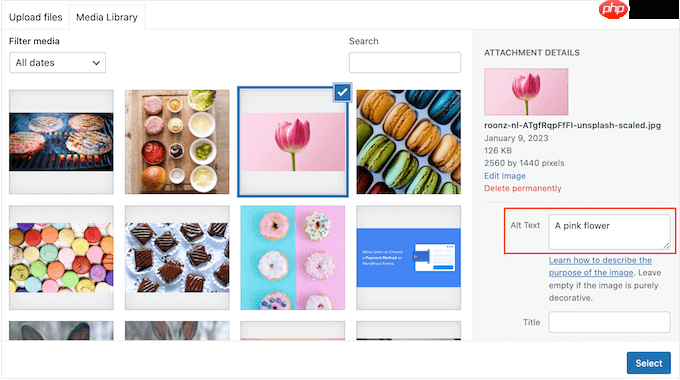Select the chocolate brownies thumbnail

click(x=177, y=258)
